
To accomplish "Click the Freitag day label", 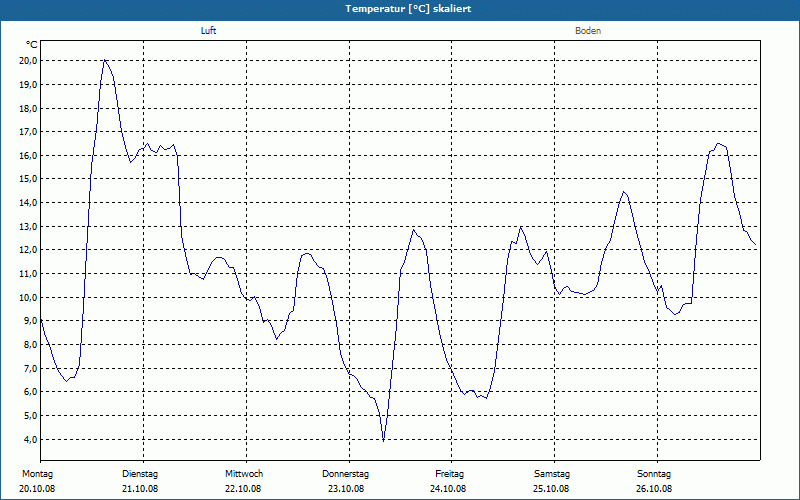I will pos(449,474).
